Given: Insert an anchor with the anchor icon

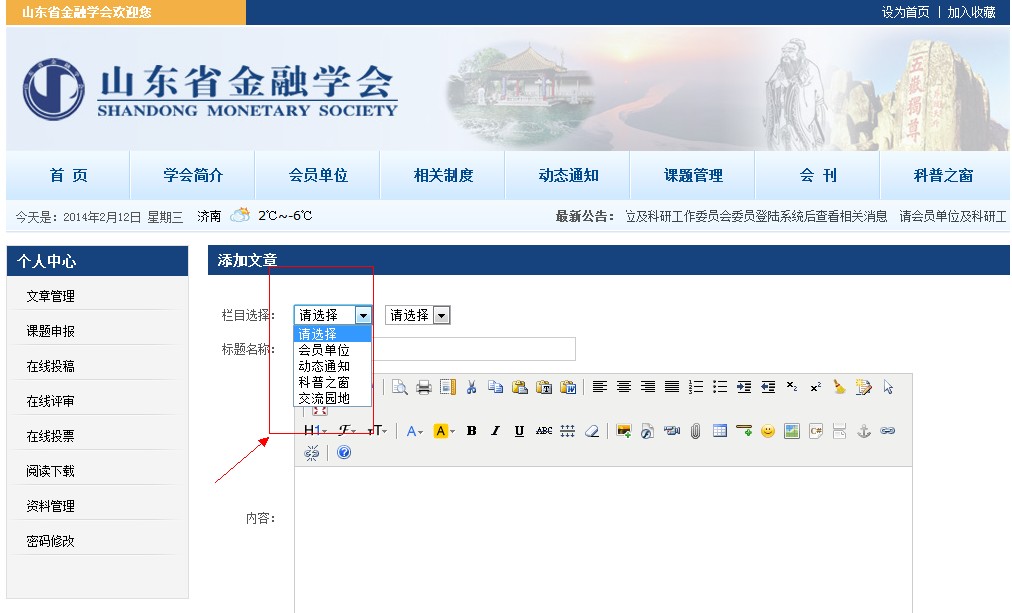Looking at the screenshot, I should tap(864, 431).
